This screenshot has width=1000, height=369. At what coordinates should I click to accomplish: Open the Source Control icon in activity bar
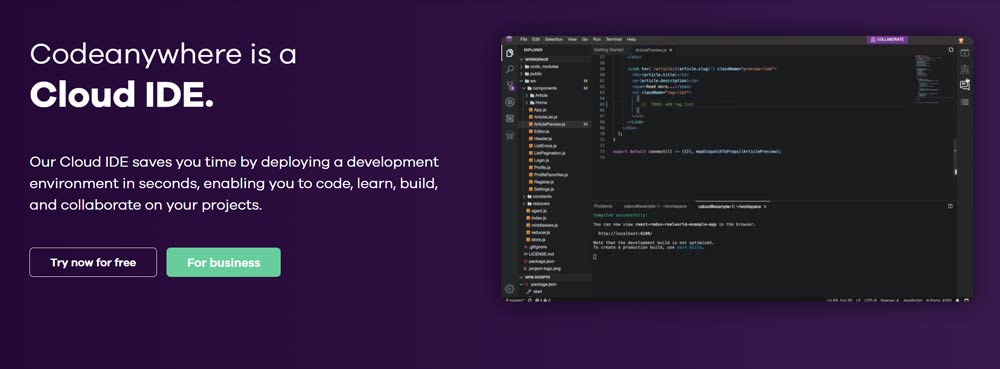(510, 85)
